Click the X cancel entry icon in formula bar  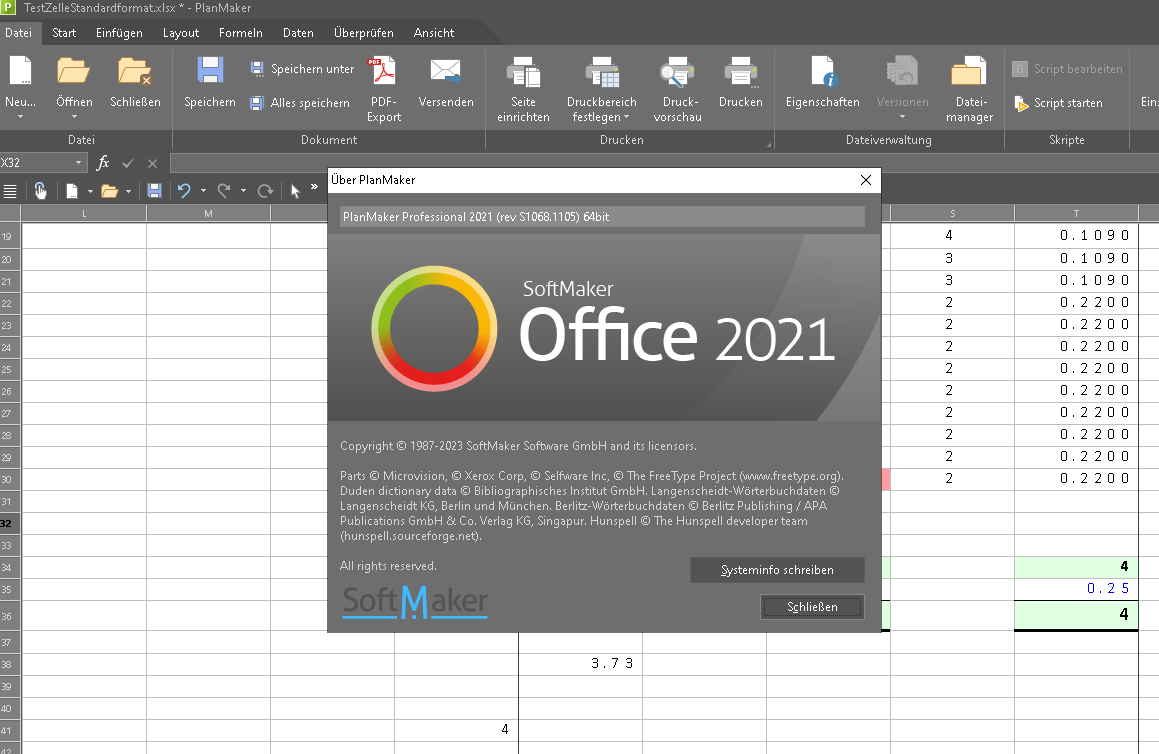(152, 163)
